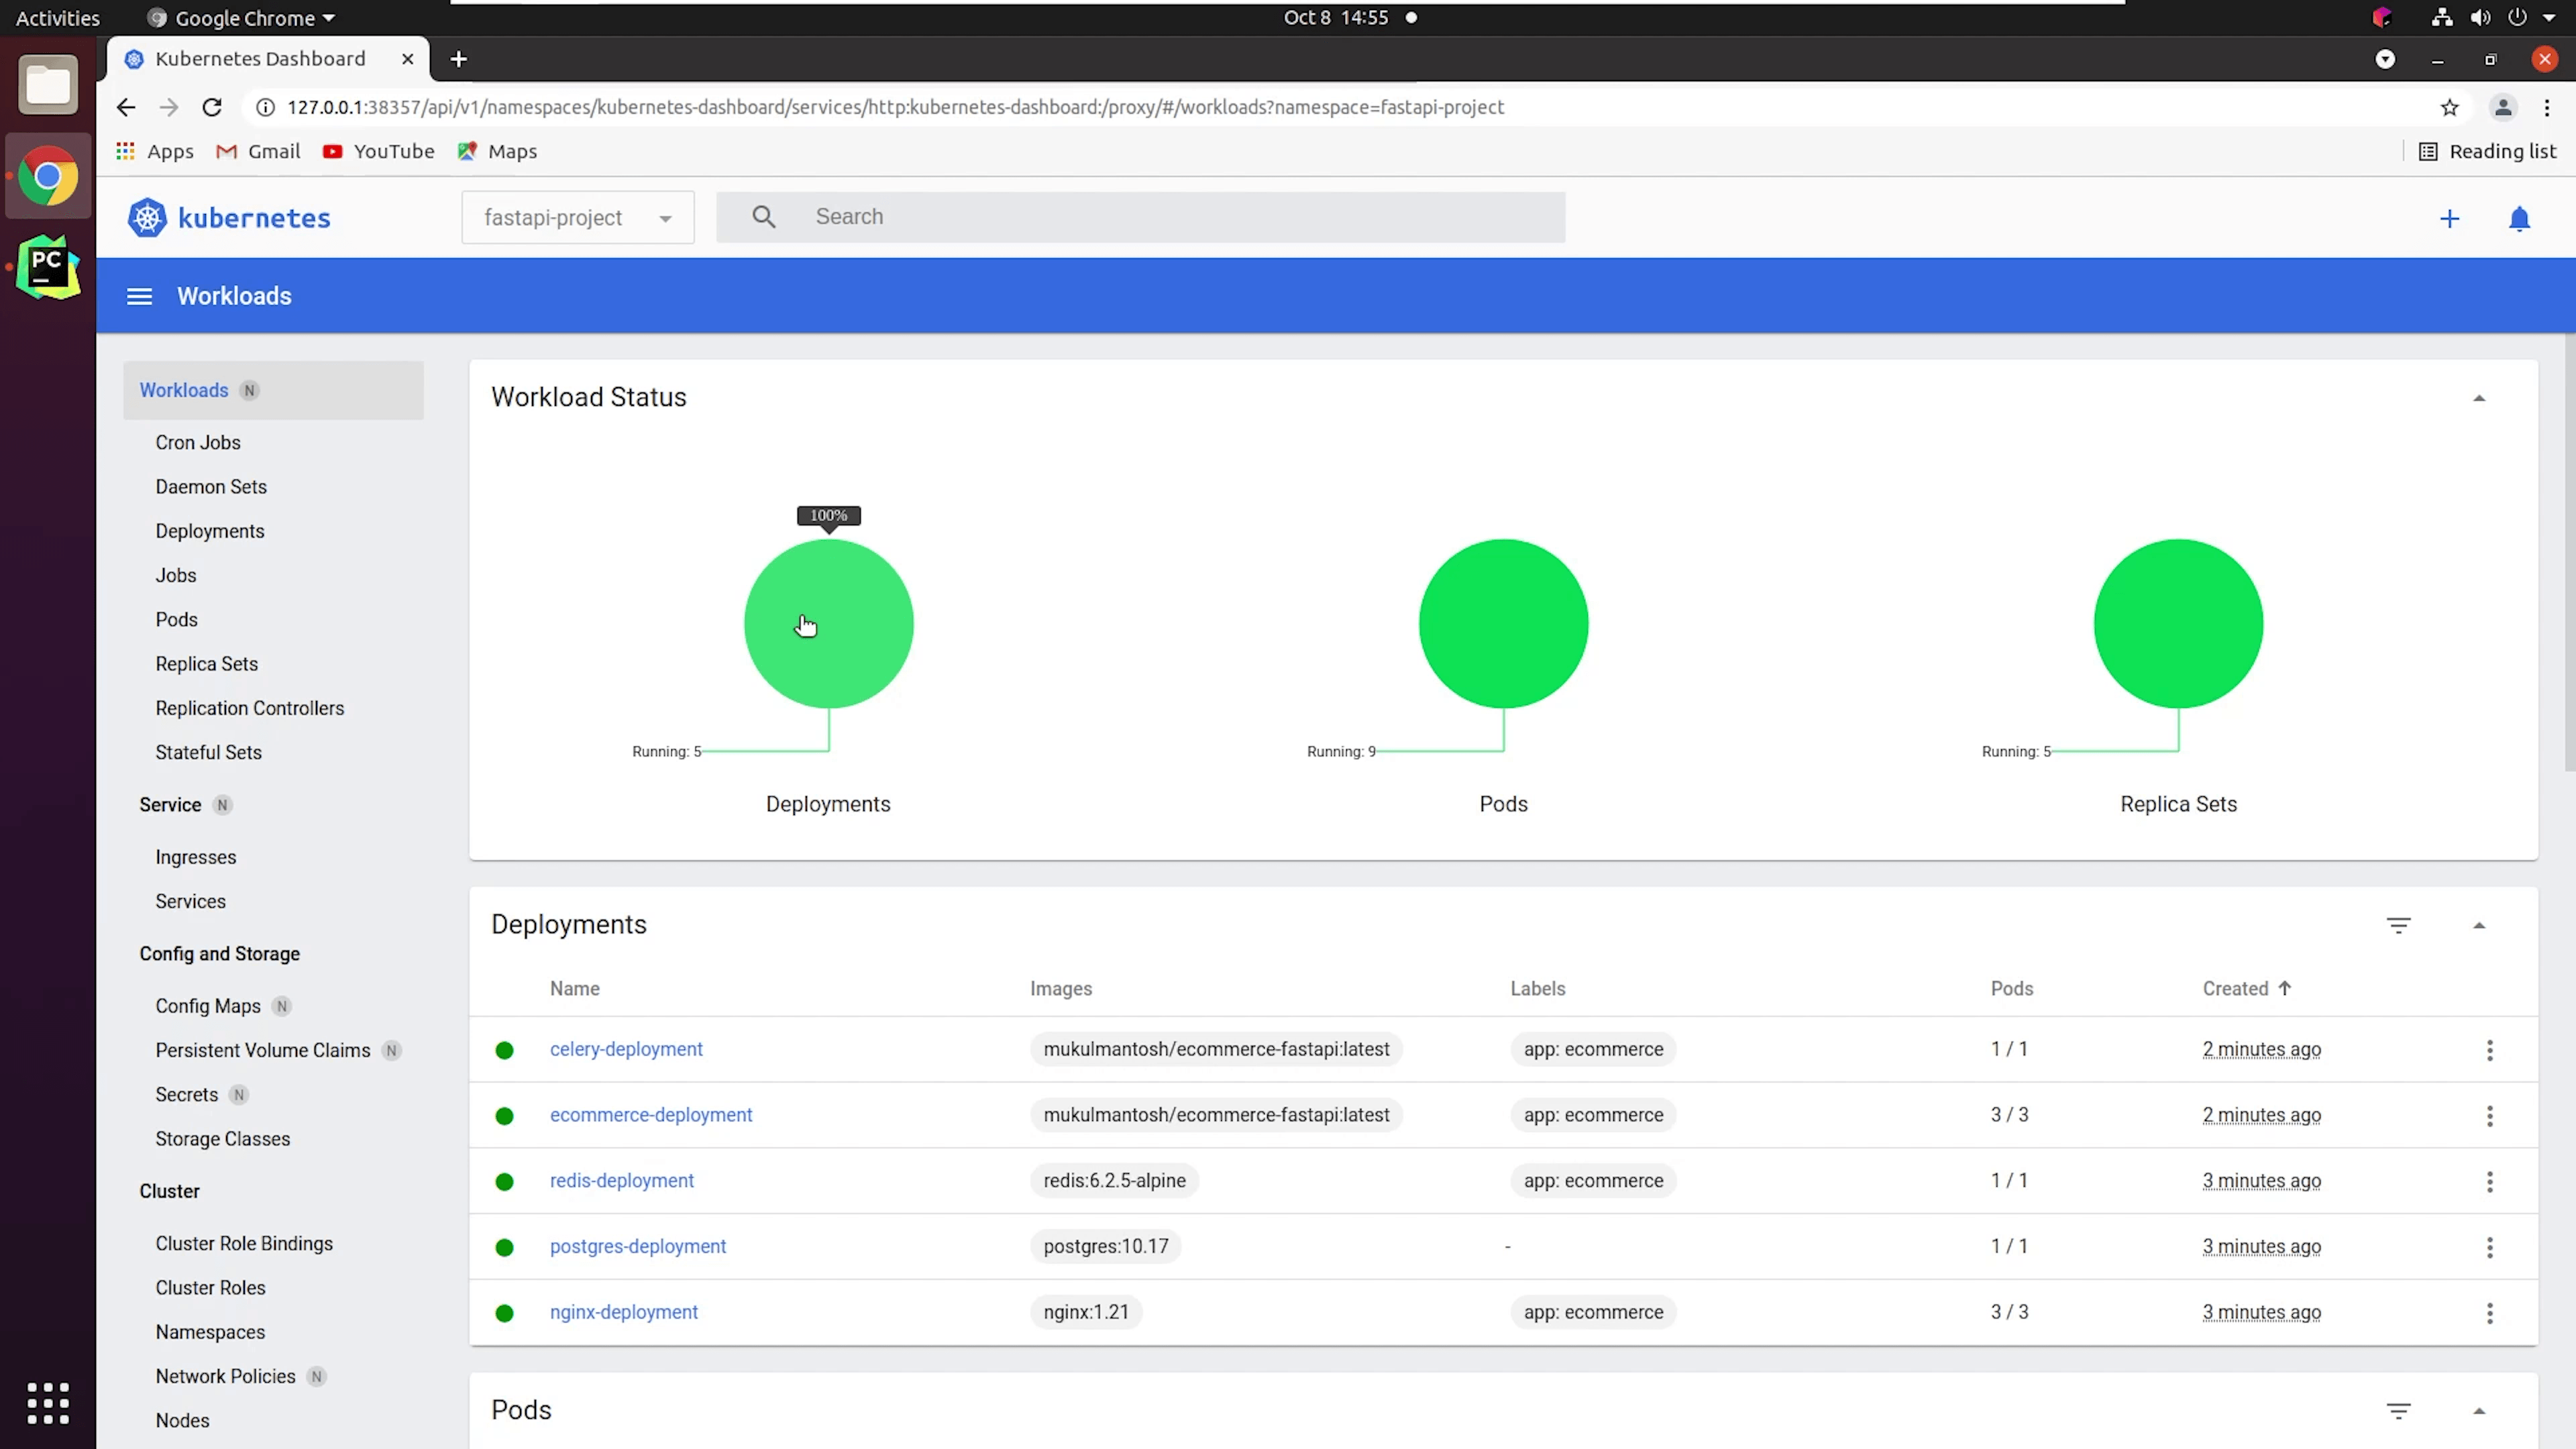The width and height of the screenshot is (2576, 1449).
Task: Open the ecommerce-deployment link
Action: pyautogui.click(x=651, y=1115)
